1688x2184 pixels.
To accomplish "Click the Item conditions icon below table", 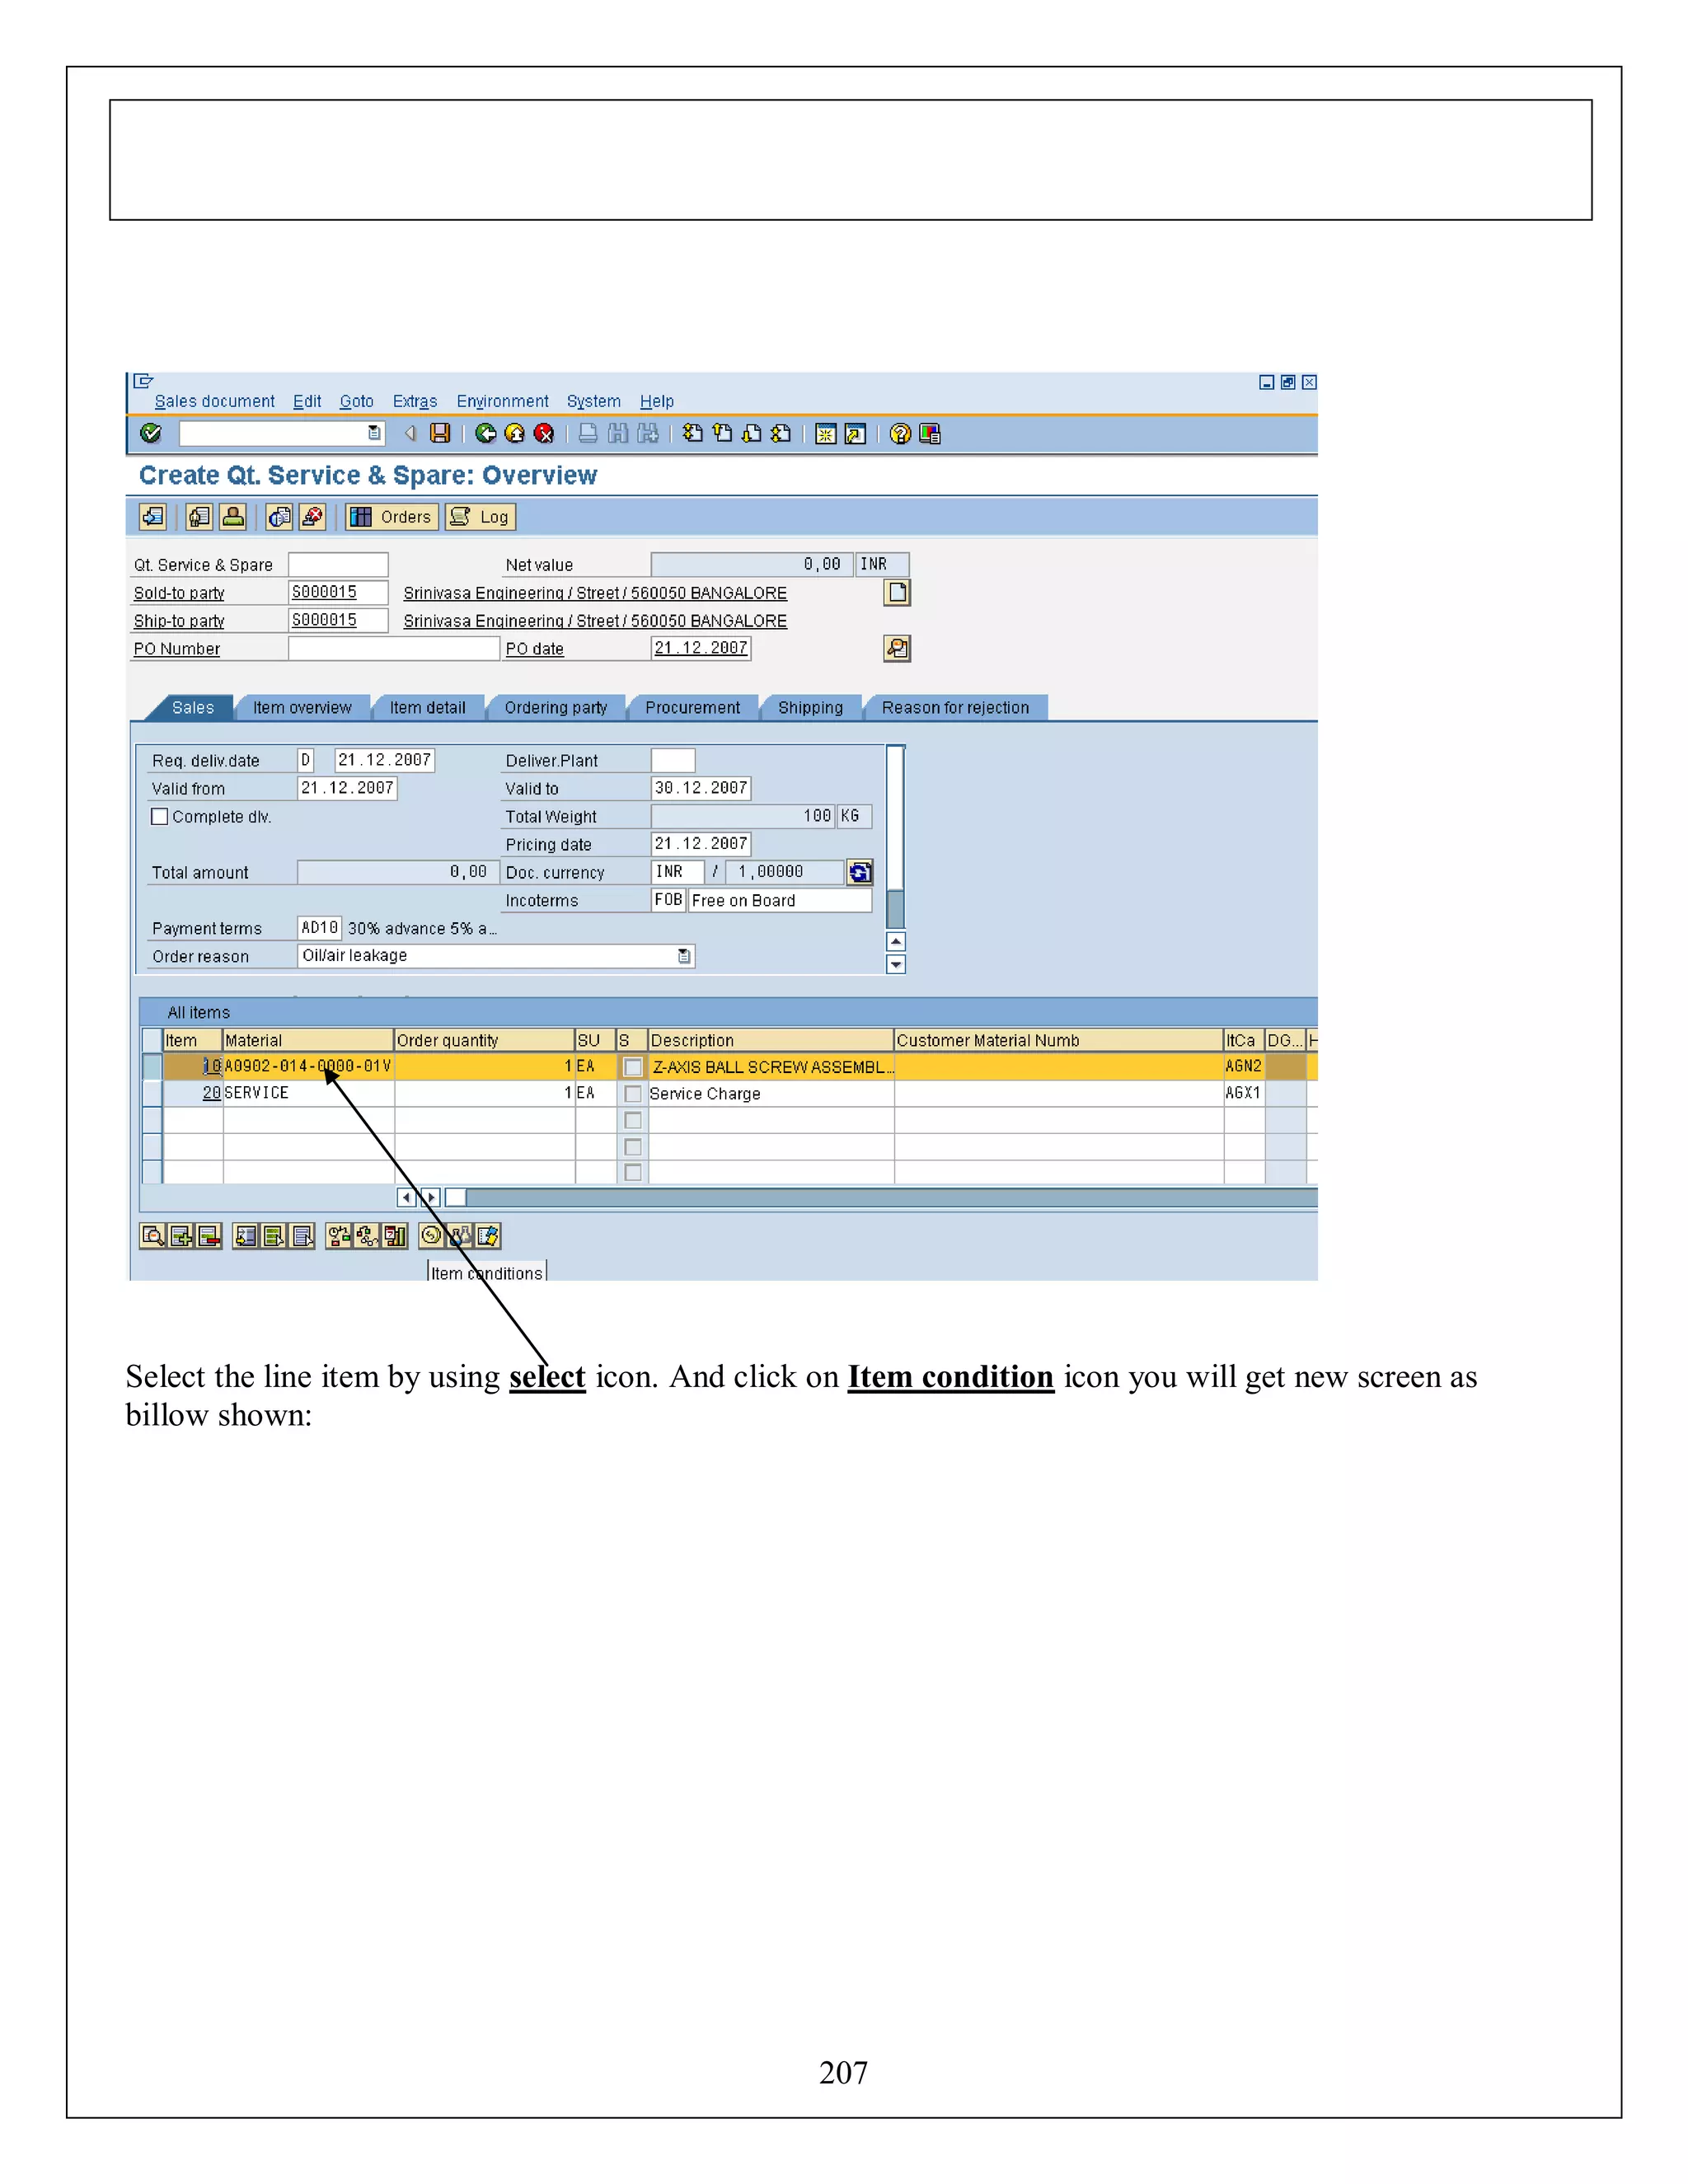I will pyautogui.click(x=431, y=1236).
